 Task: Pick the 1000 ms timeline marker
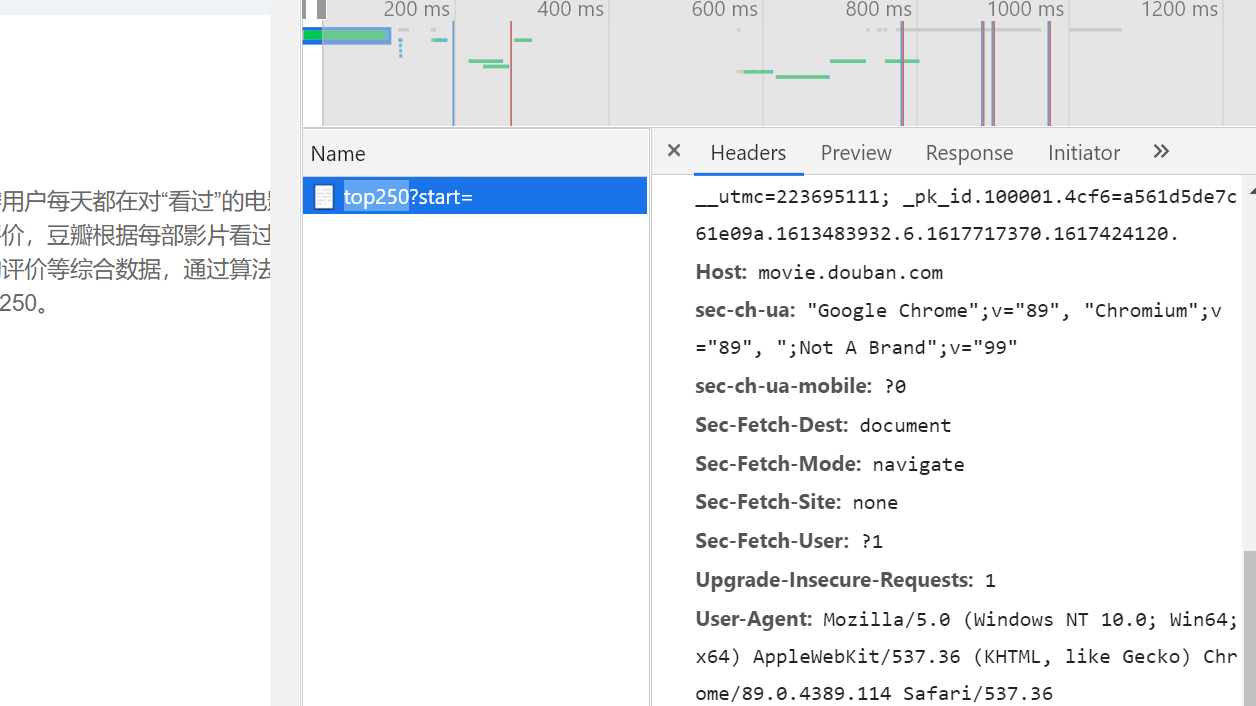(1025, 10)
